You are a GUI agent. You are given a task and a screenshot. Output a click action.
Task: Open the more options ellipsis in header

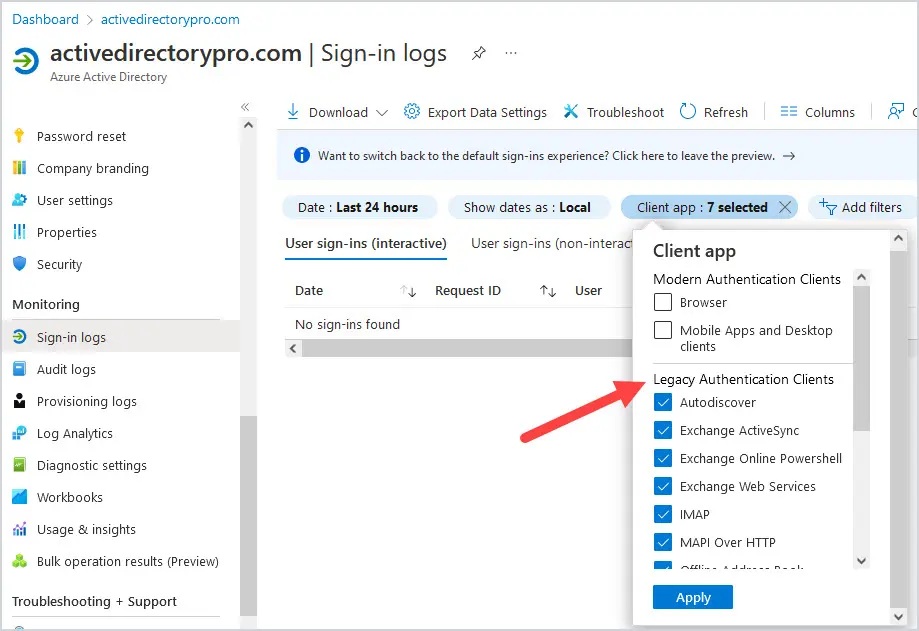(511, 53)
